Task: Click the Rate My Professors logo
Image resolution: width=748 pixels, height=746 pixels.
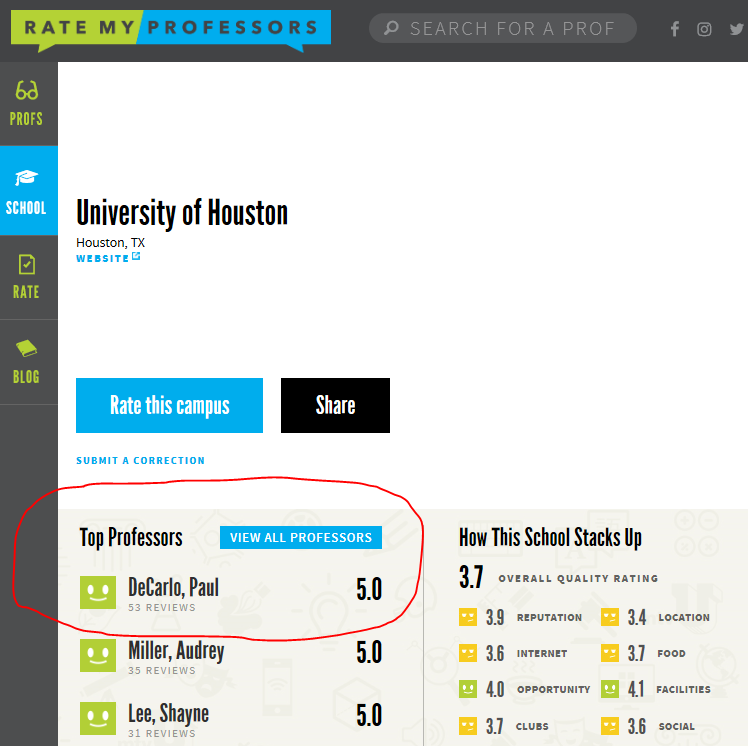Action: click(170, 29)
